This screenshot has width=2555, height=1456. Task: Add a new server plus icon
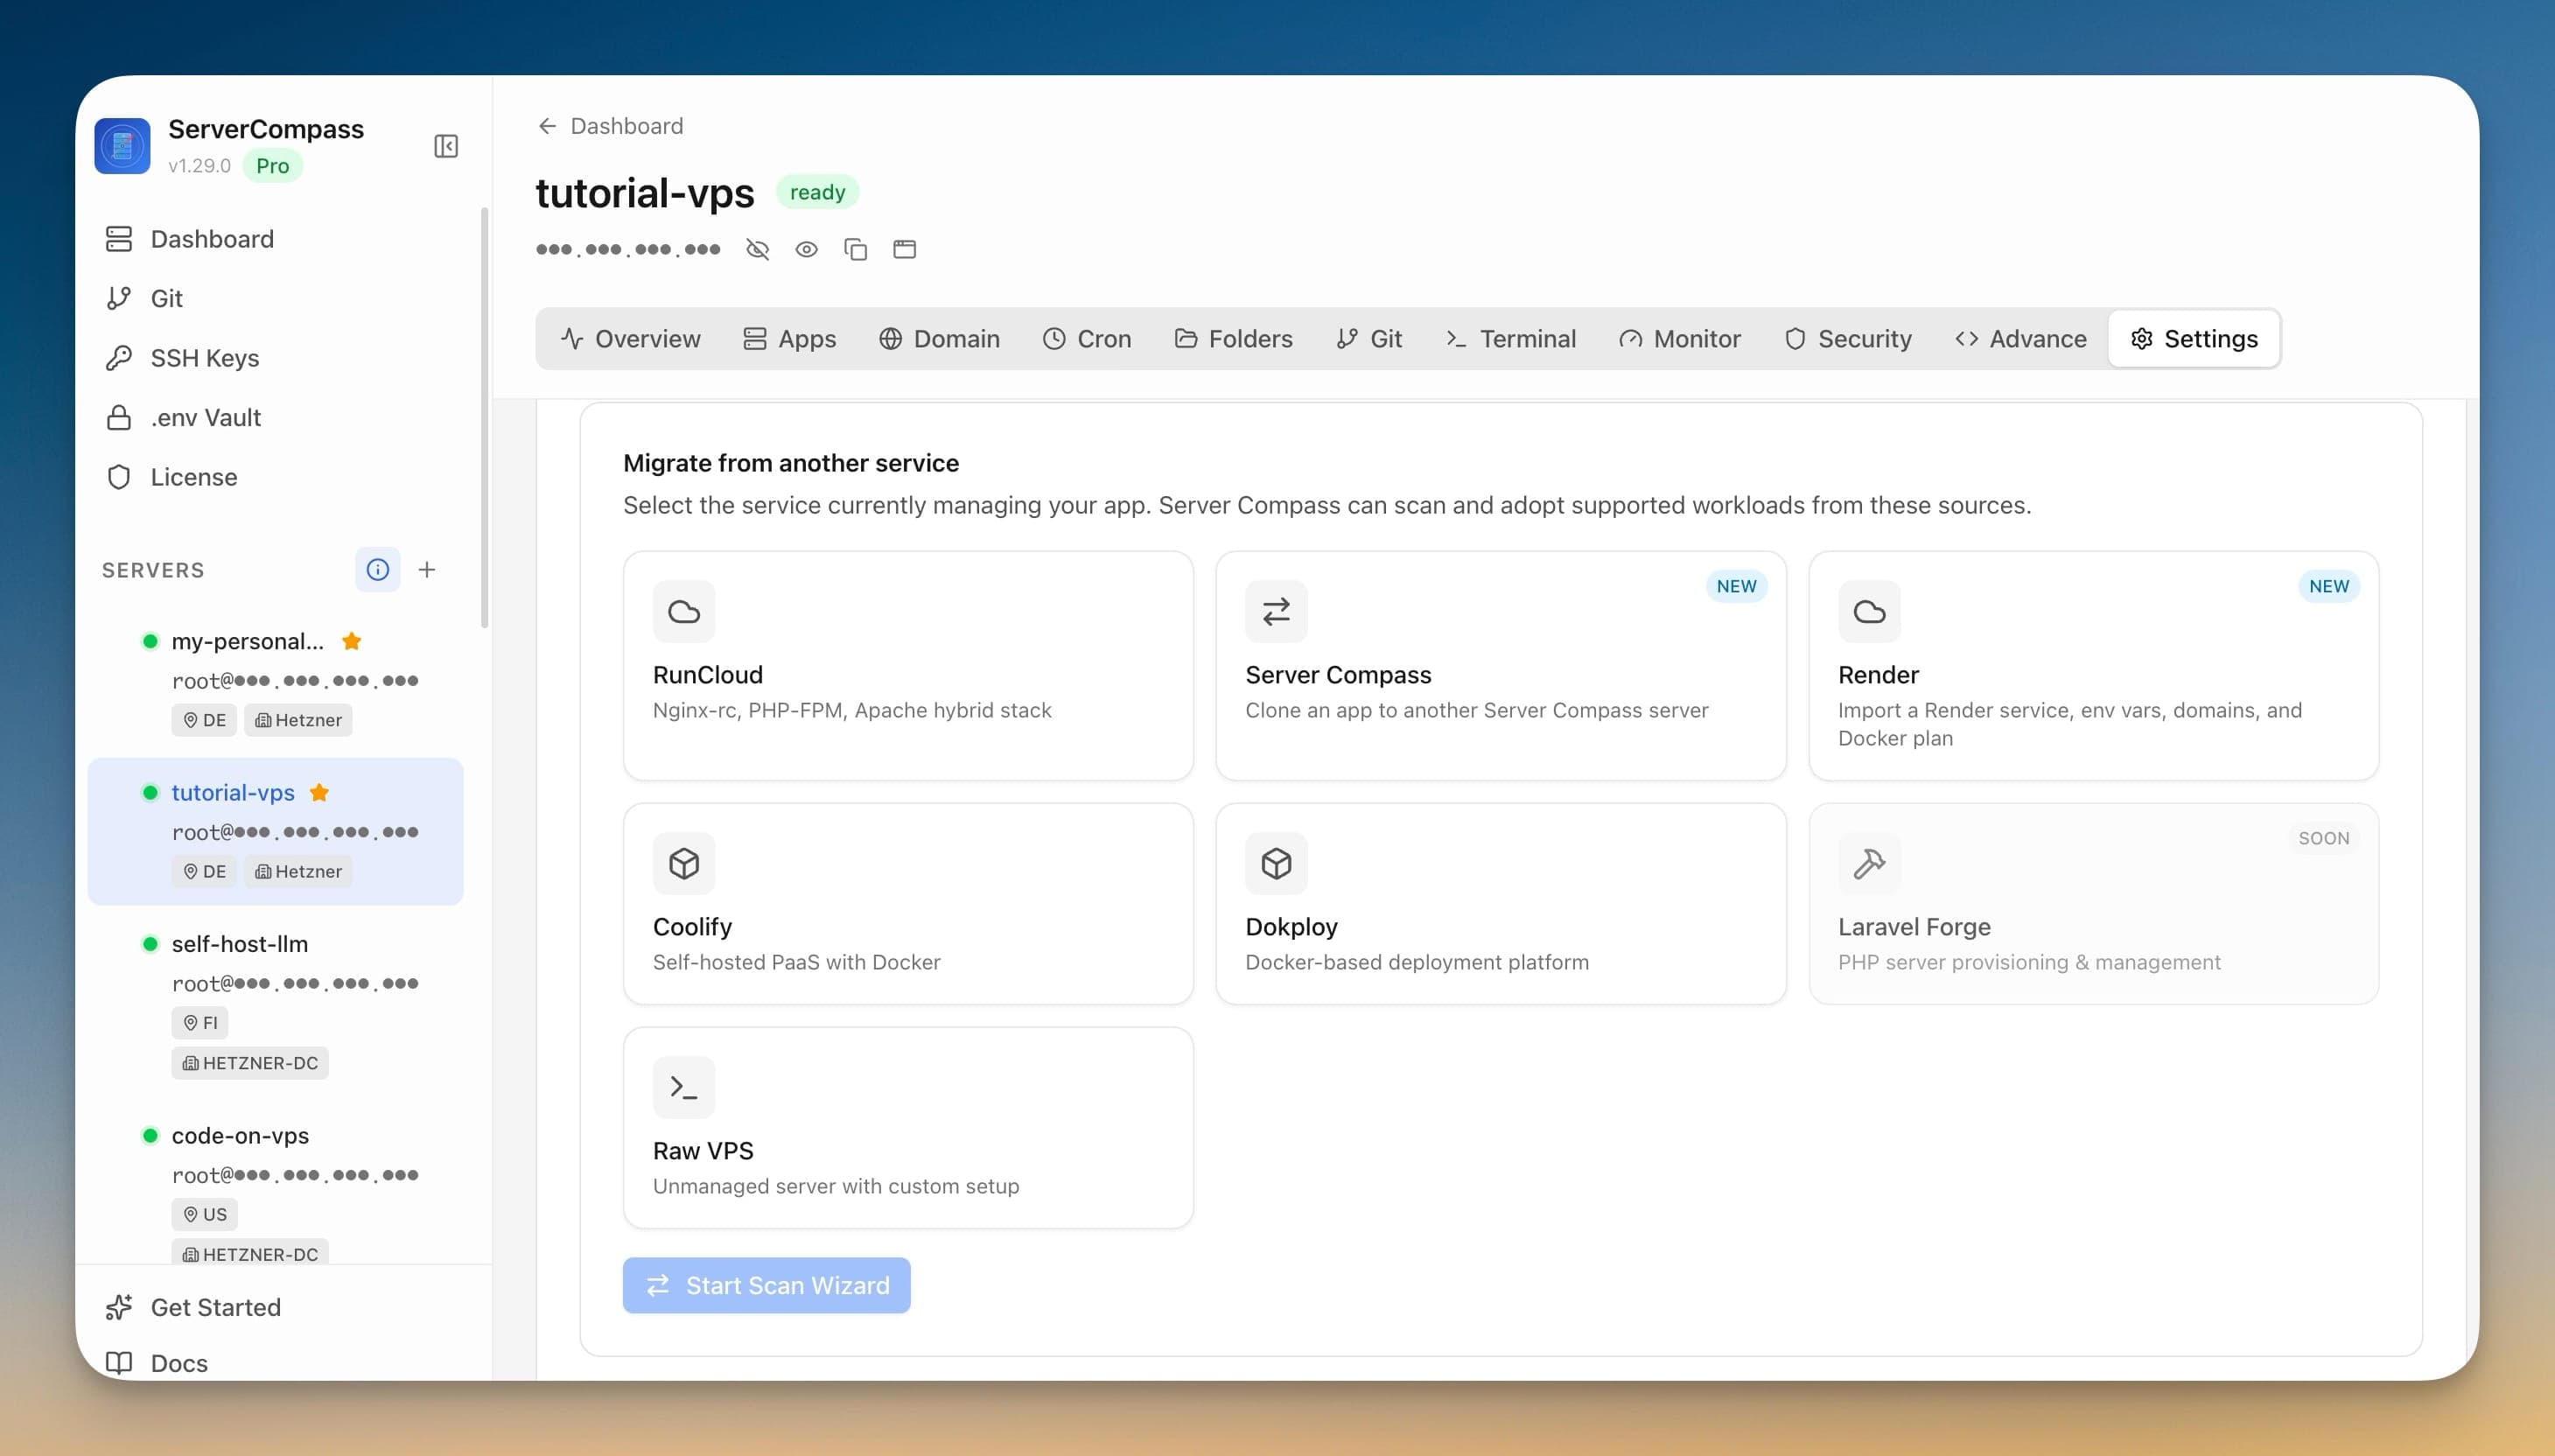click(427, 569)
